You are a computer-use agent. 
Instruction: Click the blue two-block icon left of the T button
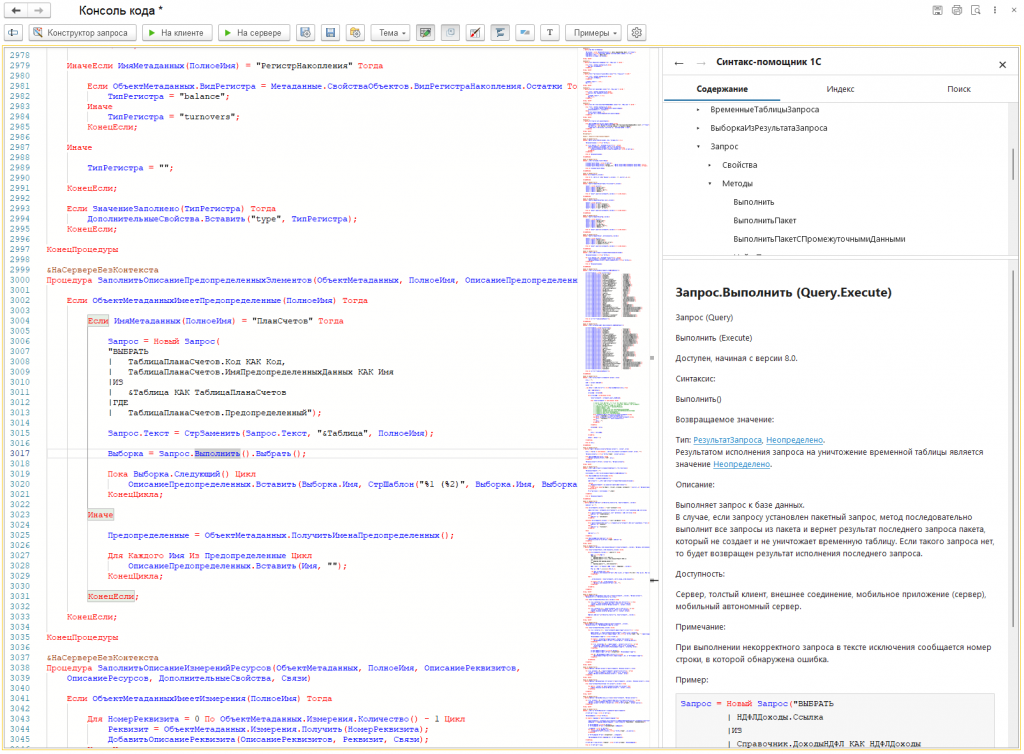525,33
